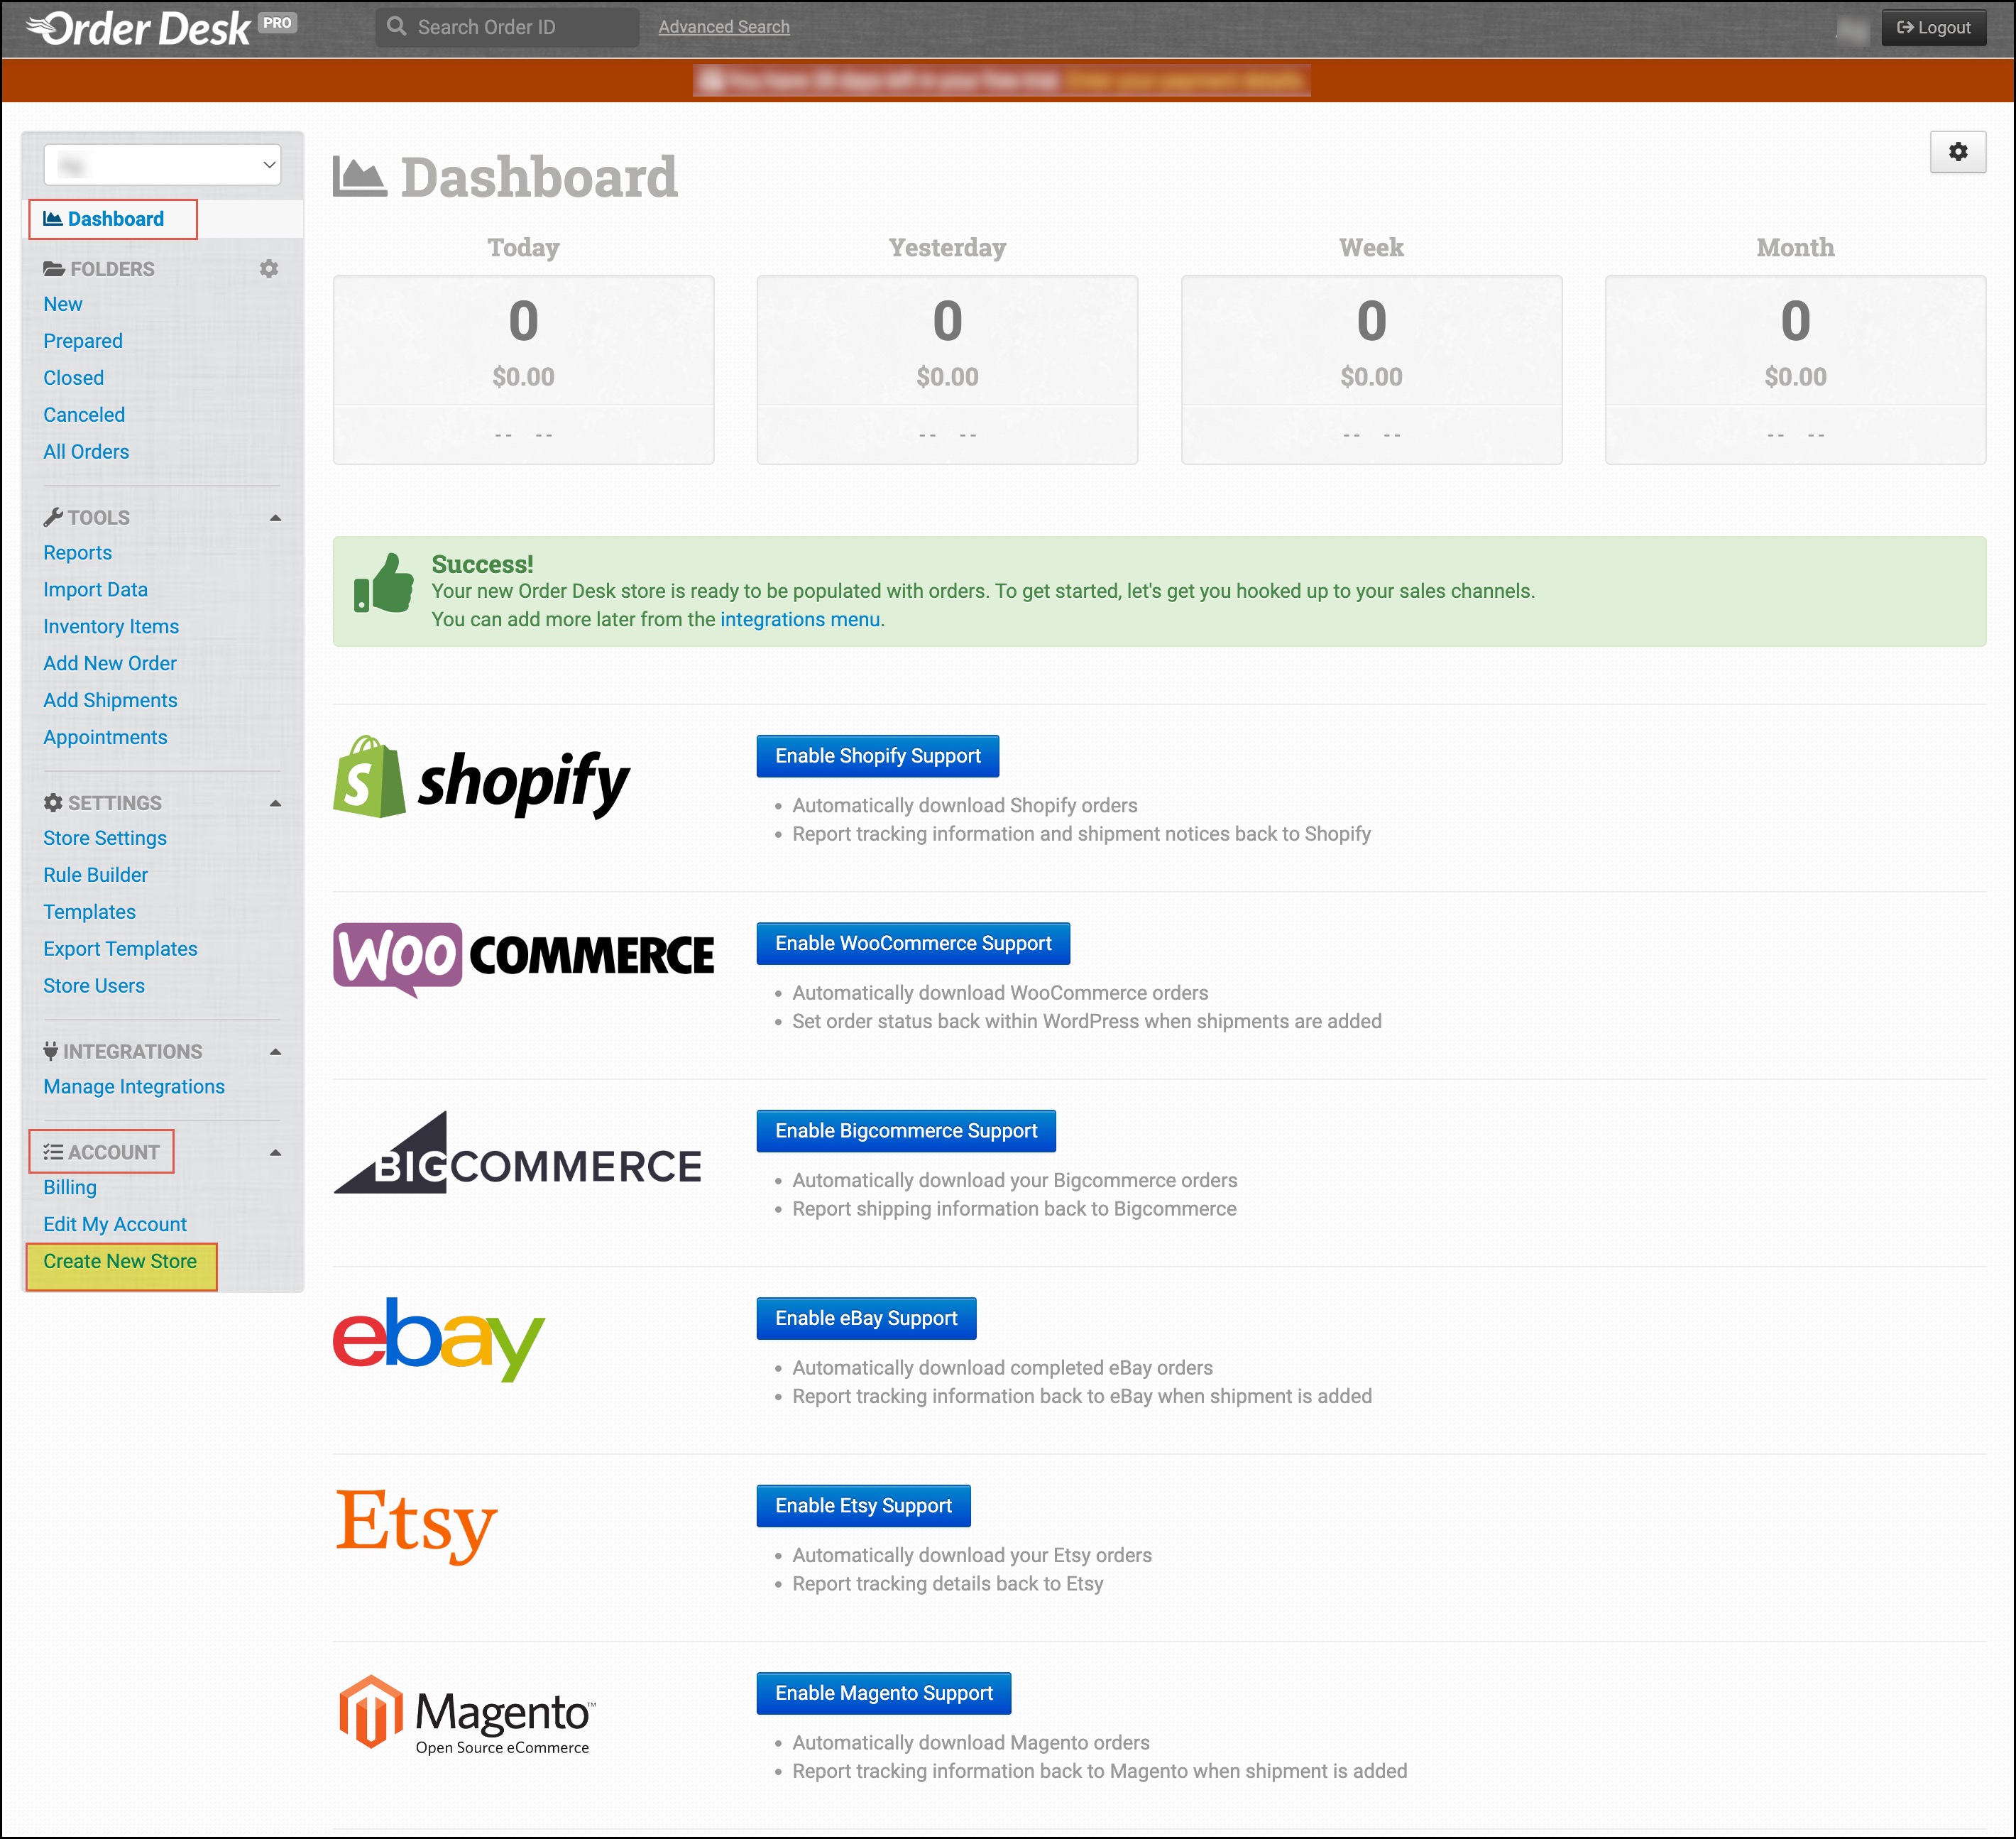Click the search magnifier icon
2016x1839 pixels.
(x=397, y=27)
